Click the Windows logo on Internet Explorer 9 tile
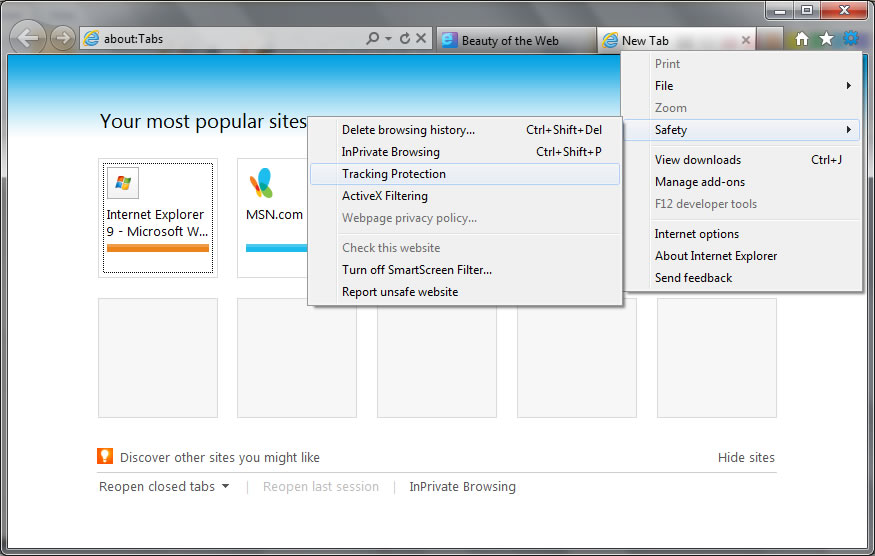 coord(123,183)
